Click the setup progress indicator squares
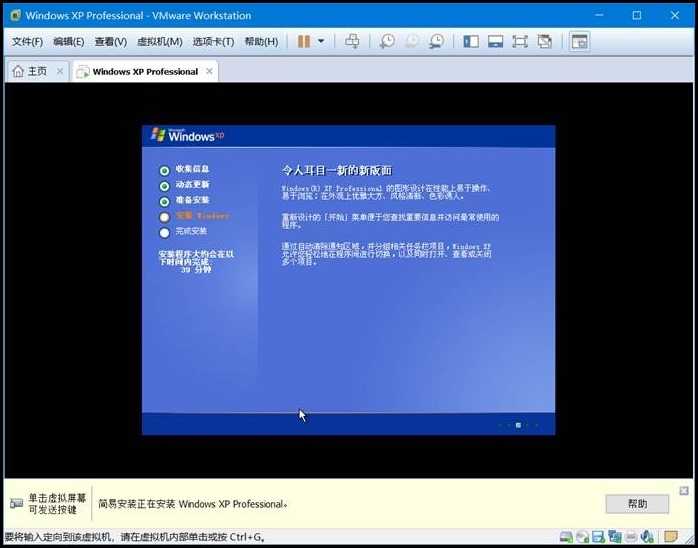 [x=518, y=425]
